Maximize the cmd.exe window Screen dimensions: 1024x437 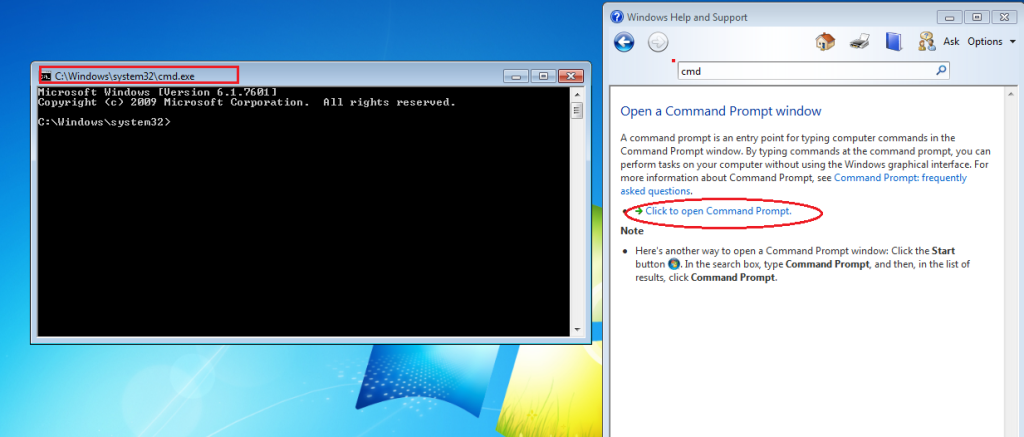click(543, 76)
